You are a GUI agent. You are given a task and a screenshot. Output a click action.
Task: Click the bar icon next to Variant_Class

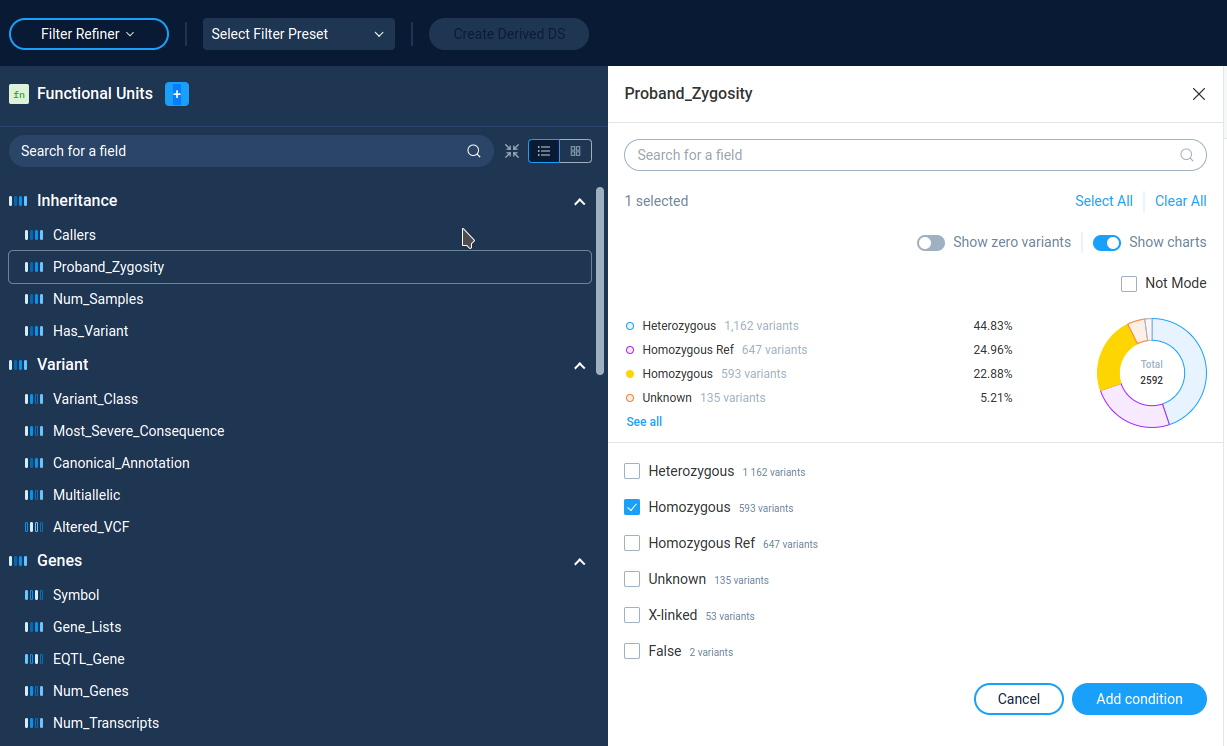[34, 399]
